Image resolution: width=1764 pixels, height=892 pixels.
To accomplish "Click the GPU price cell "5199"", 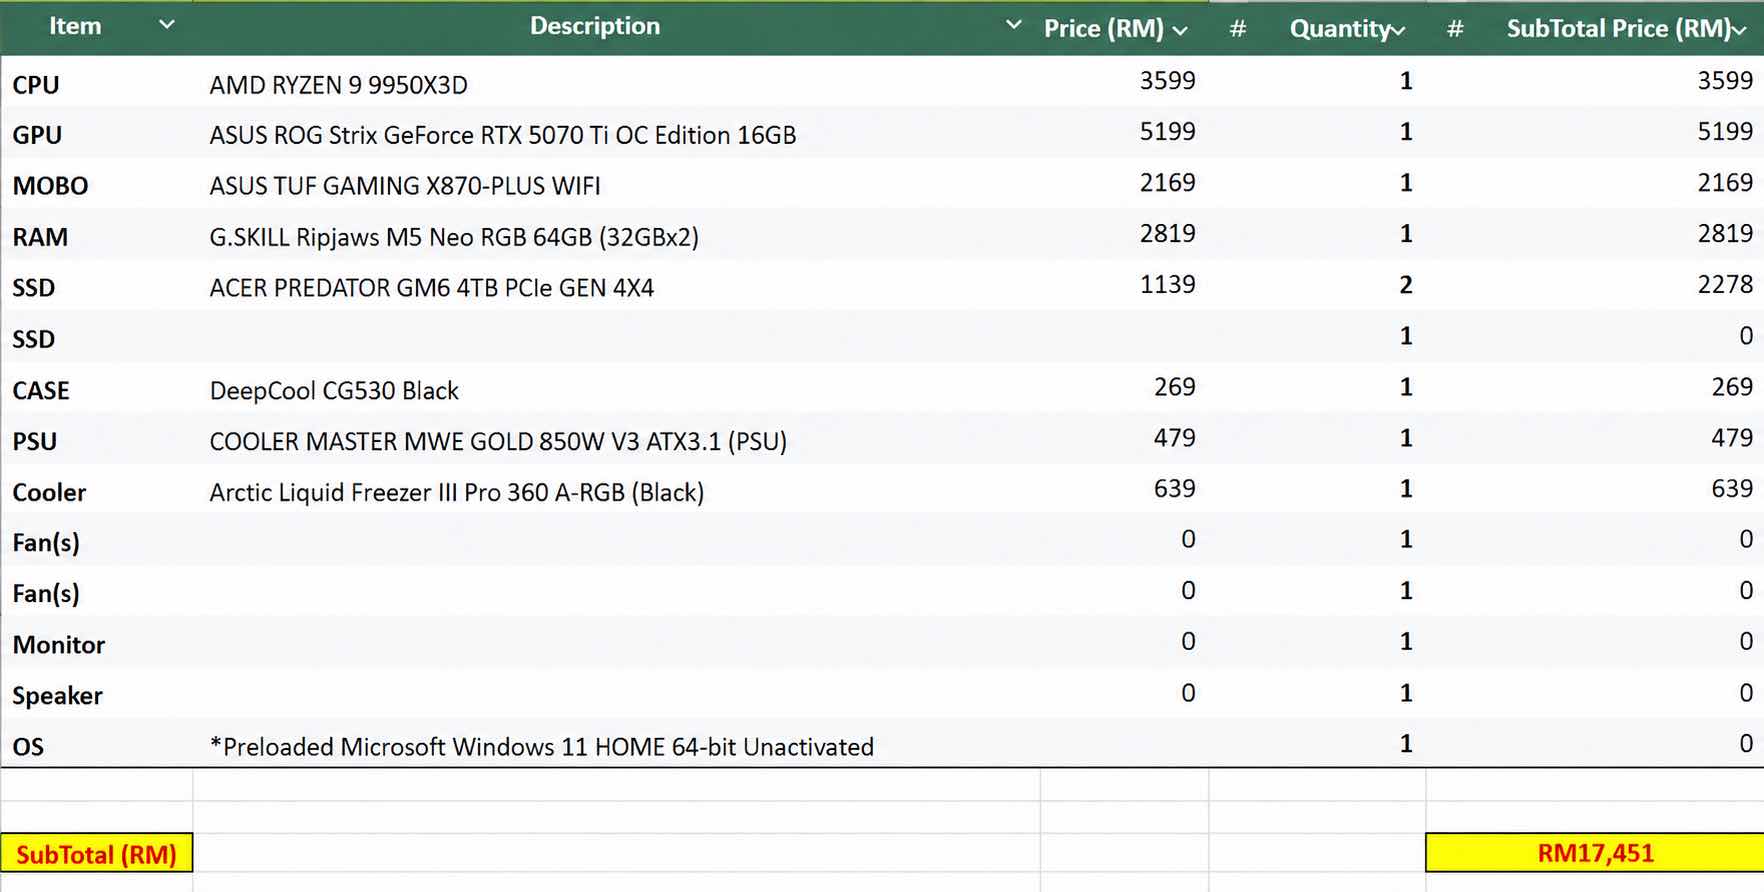I will click(1167, 132).
